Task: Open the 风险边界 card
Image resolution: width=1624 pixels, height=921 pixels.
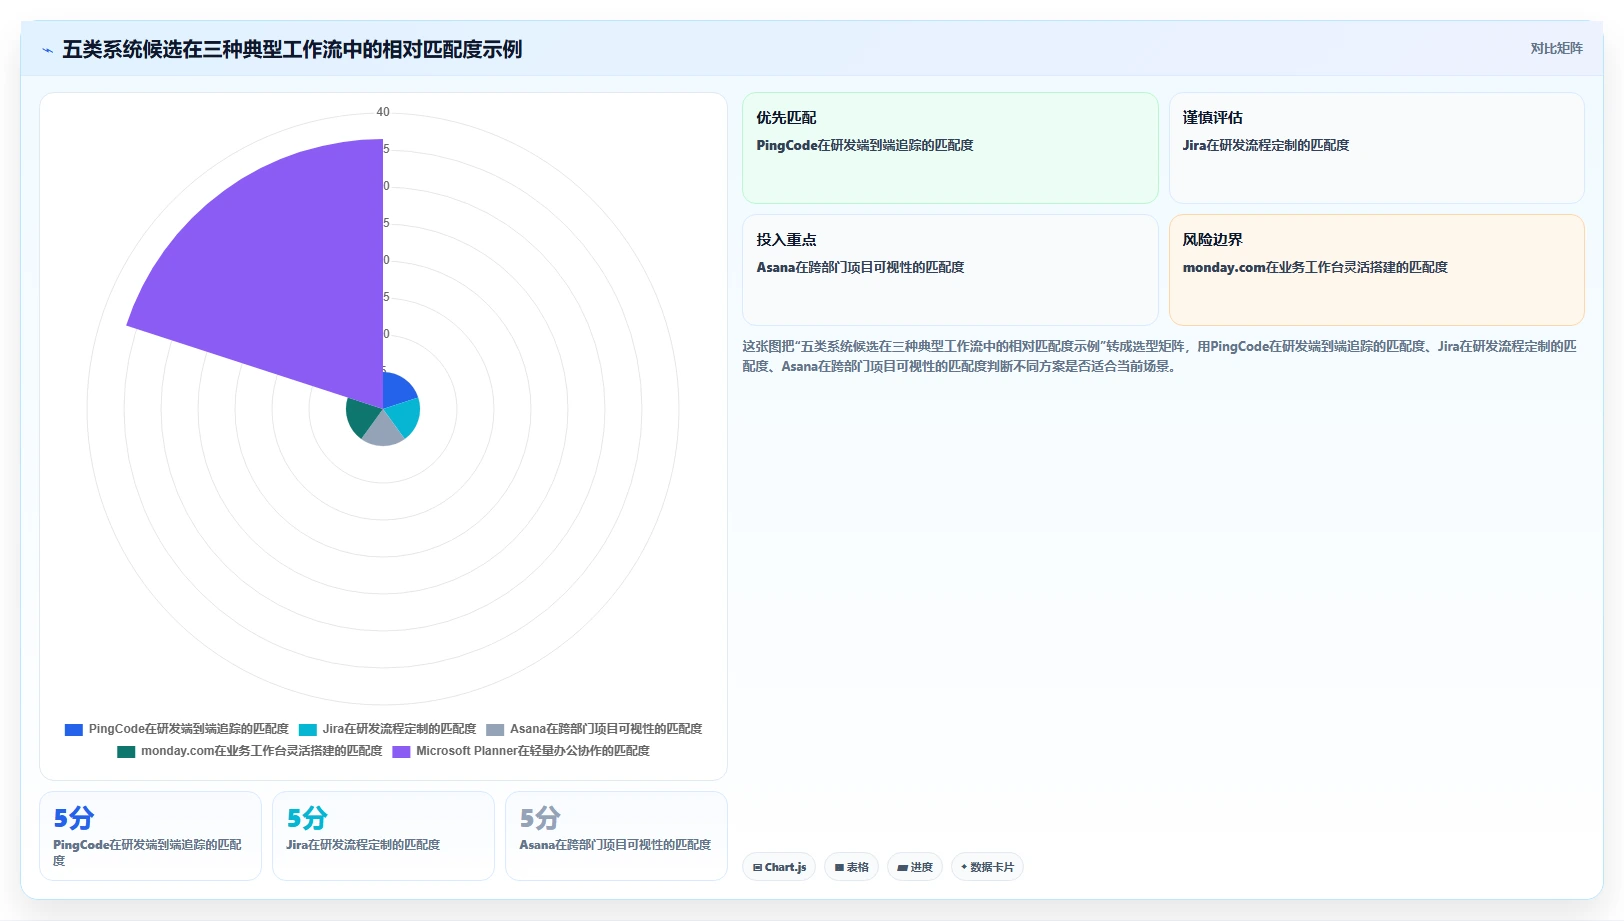Action: click(1376, 270)
